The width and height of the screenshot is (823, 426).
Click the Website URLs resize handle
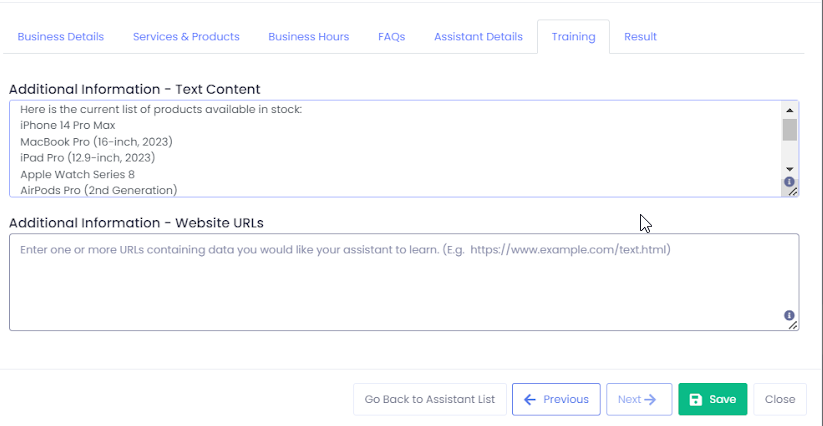tap(793, 325)
